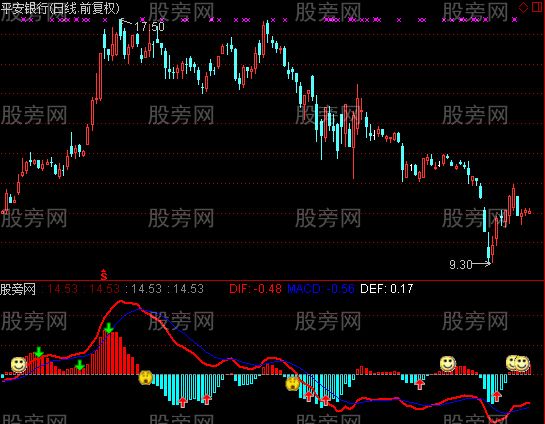Click the red up arrow below the lone smiley
The width and height of the screenshot is (545, 424).
[420, 384]
